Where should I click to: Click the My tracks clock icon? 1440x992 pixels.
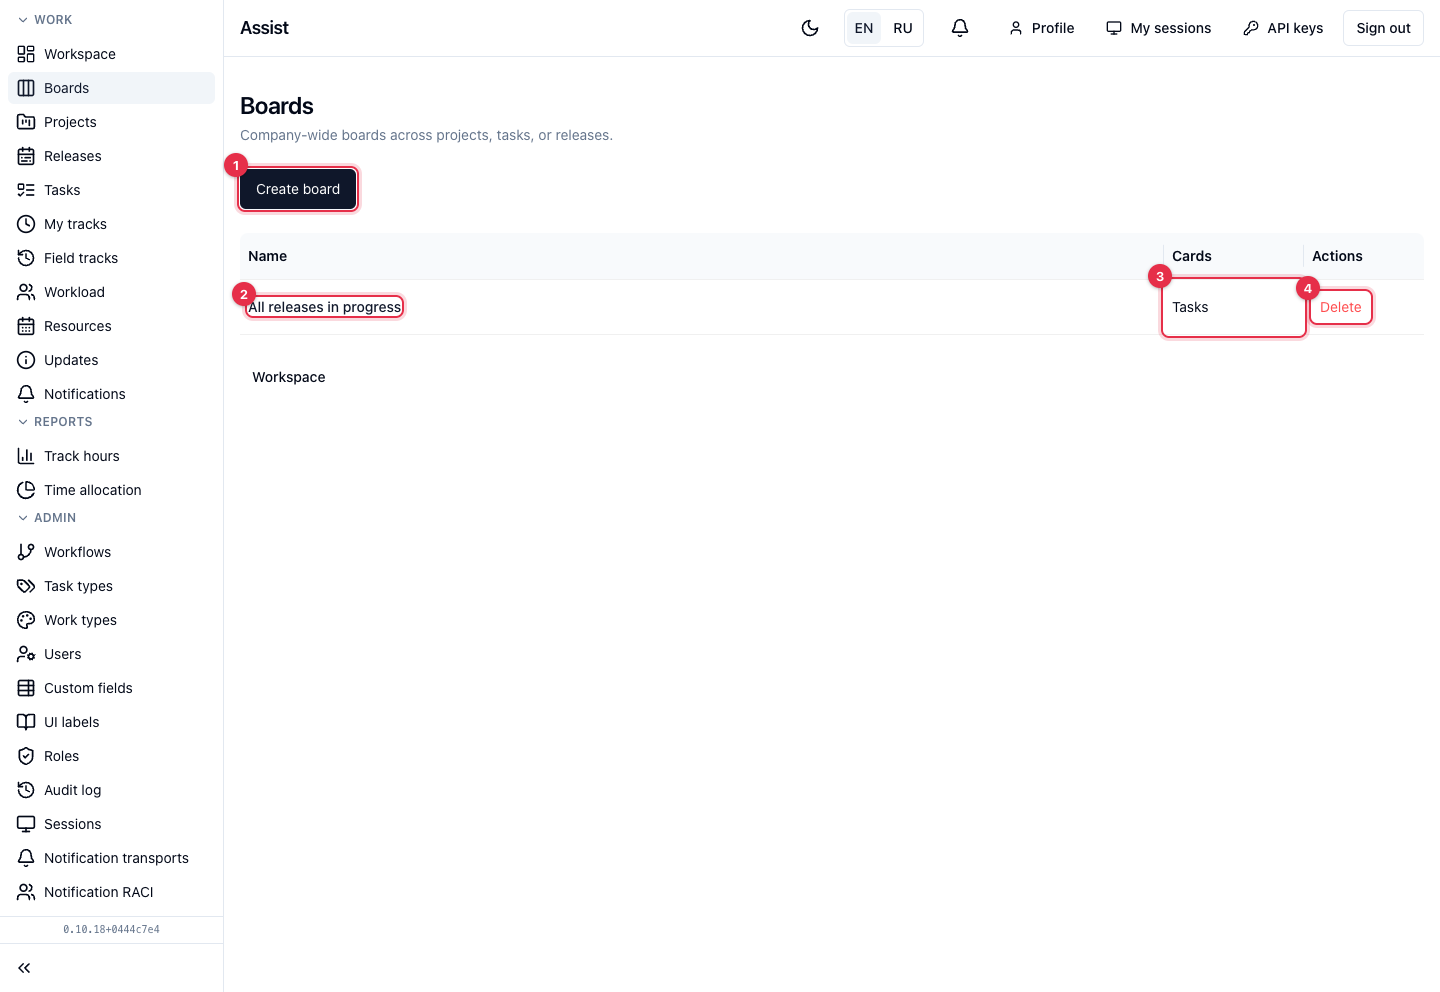26,224
